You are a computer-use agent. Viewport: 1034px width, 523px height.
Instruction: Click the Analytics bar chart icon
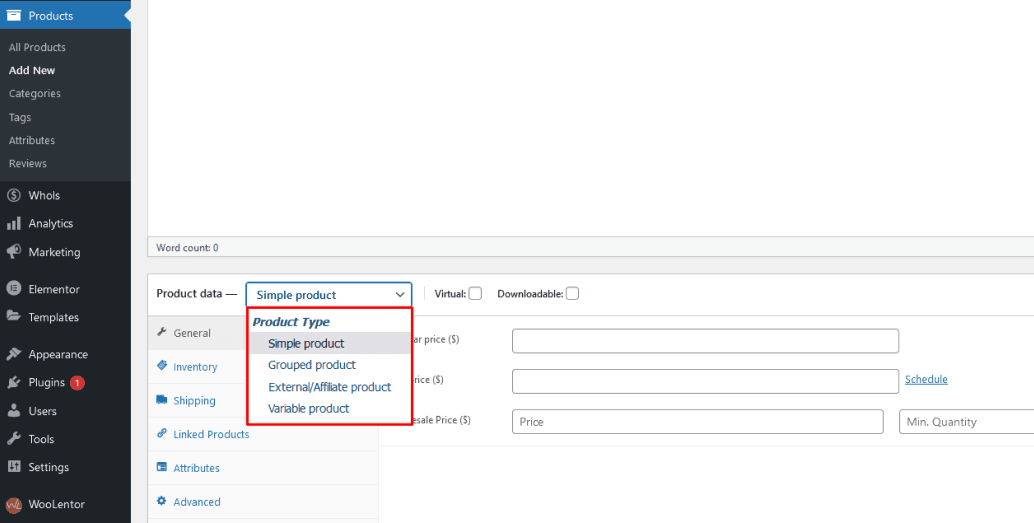[x=14, y=224]
